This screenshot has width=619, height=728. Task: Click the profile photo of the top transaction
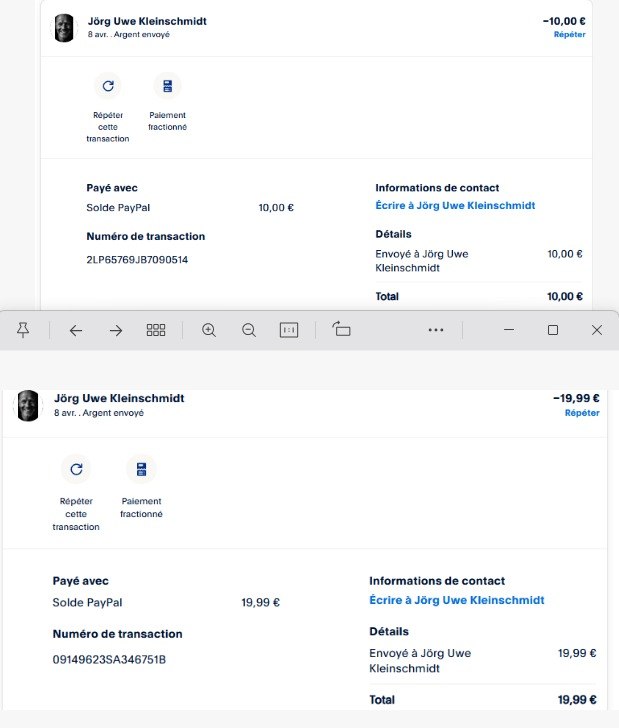[64, 28]
